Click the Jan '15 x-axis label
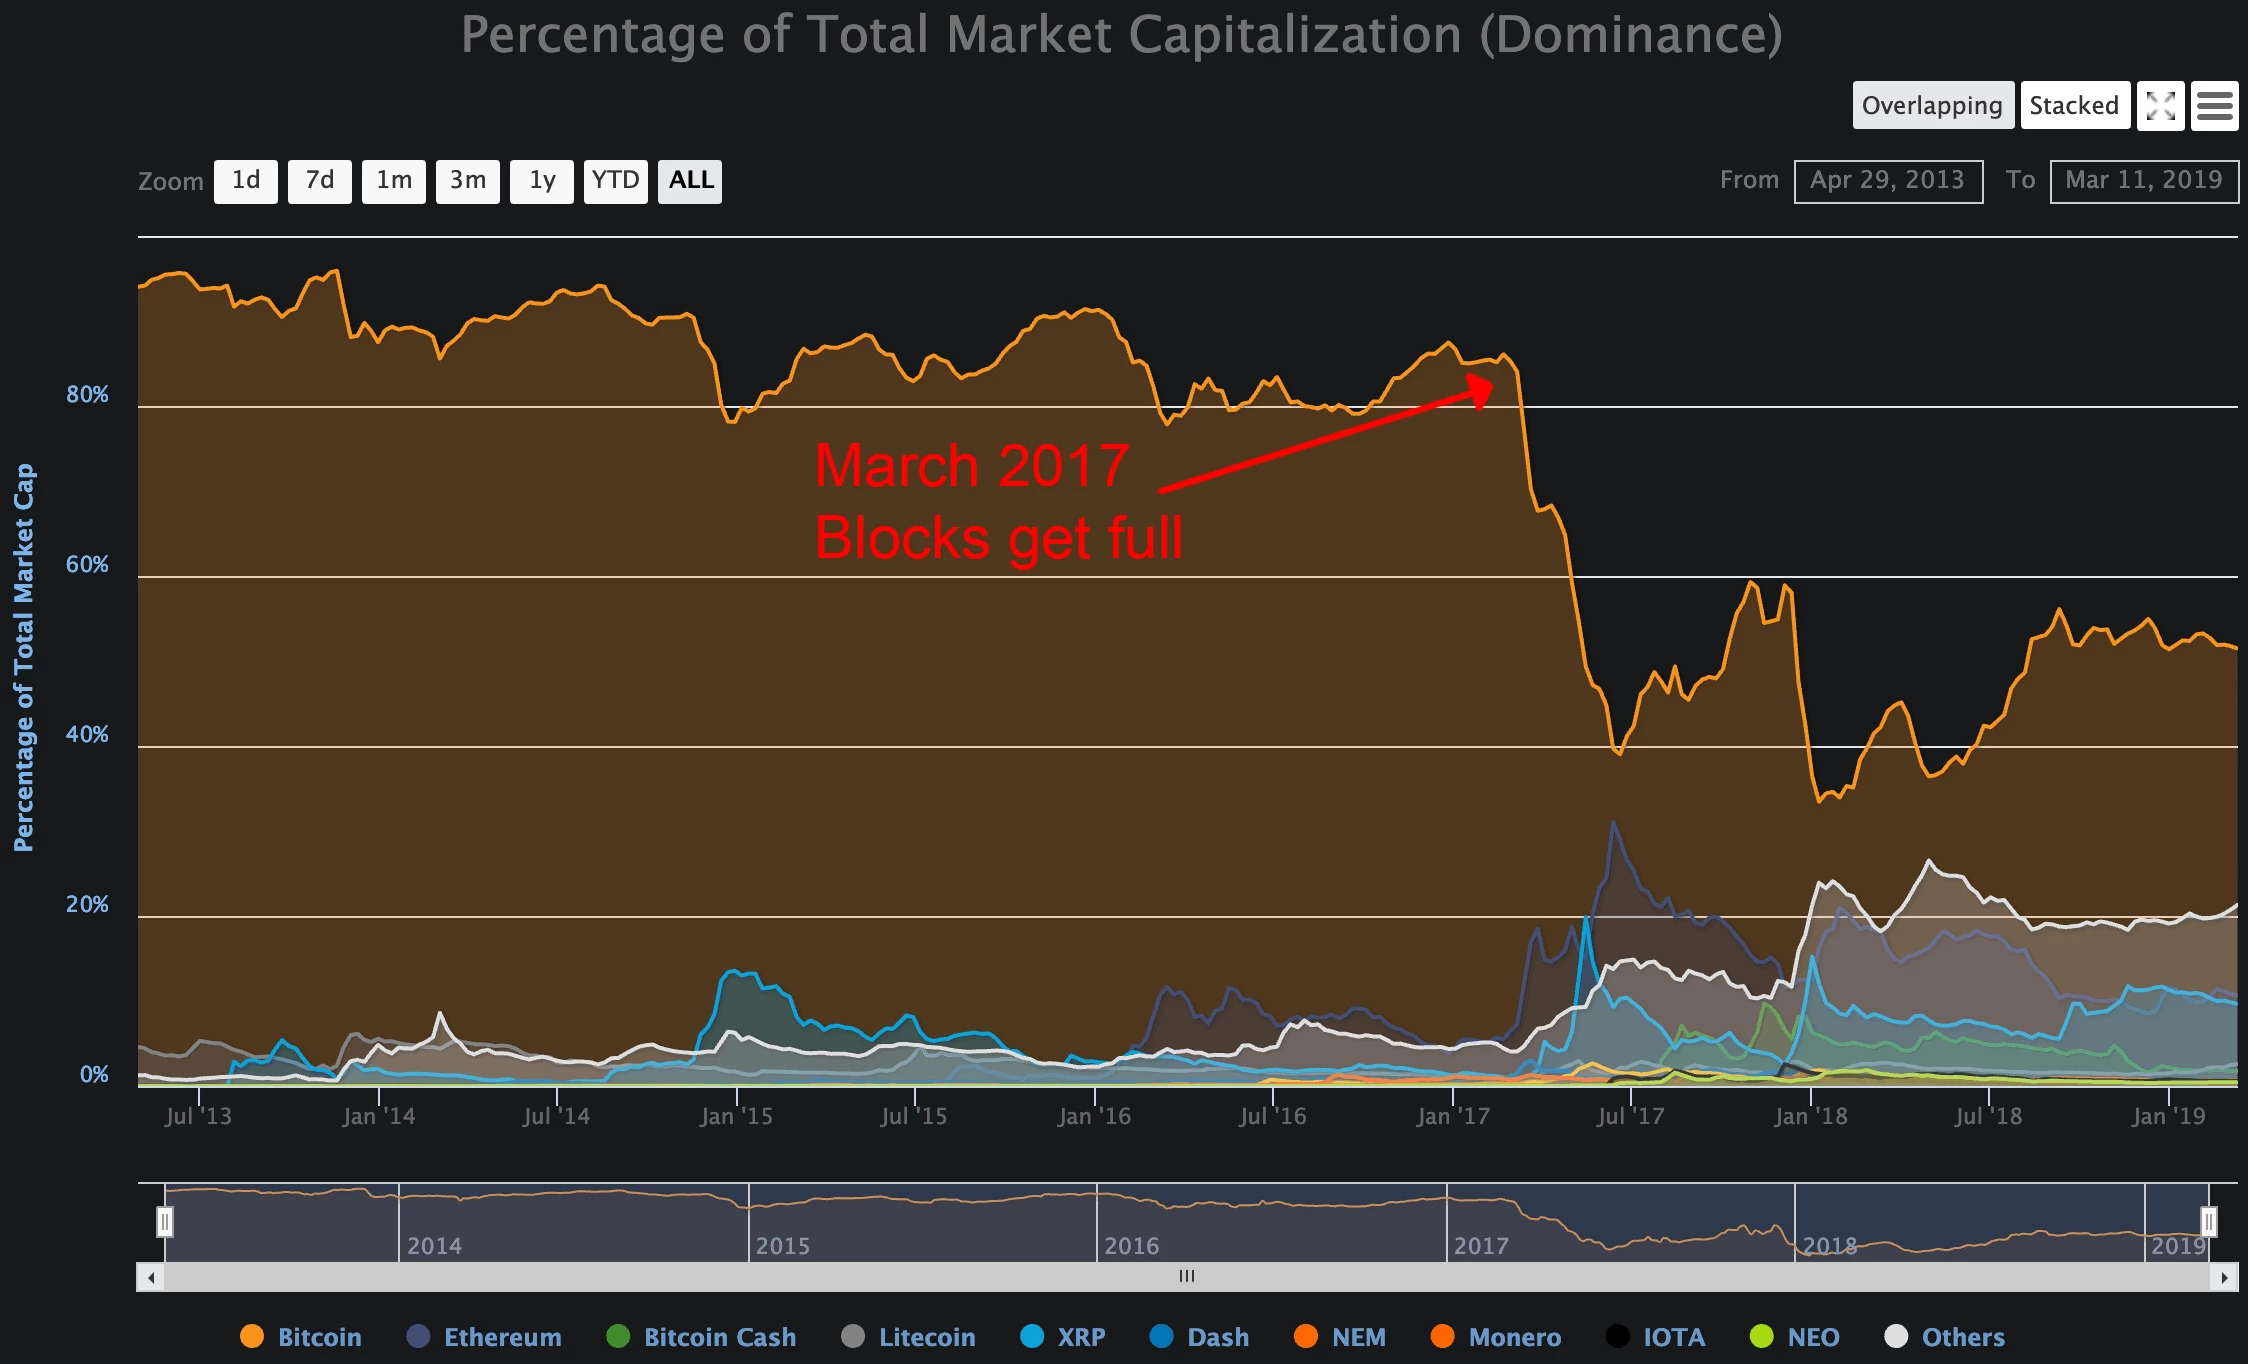This screenshot has width=2248, height=1364. pos(737,1116)
